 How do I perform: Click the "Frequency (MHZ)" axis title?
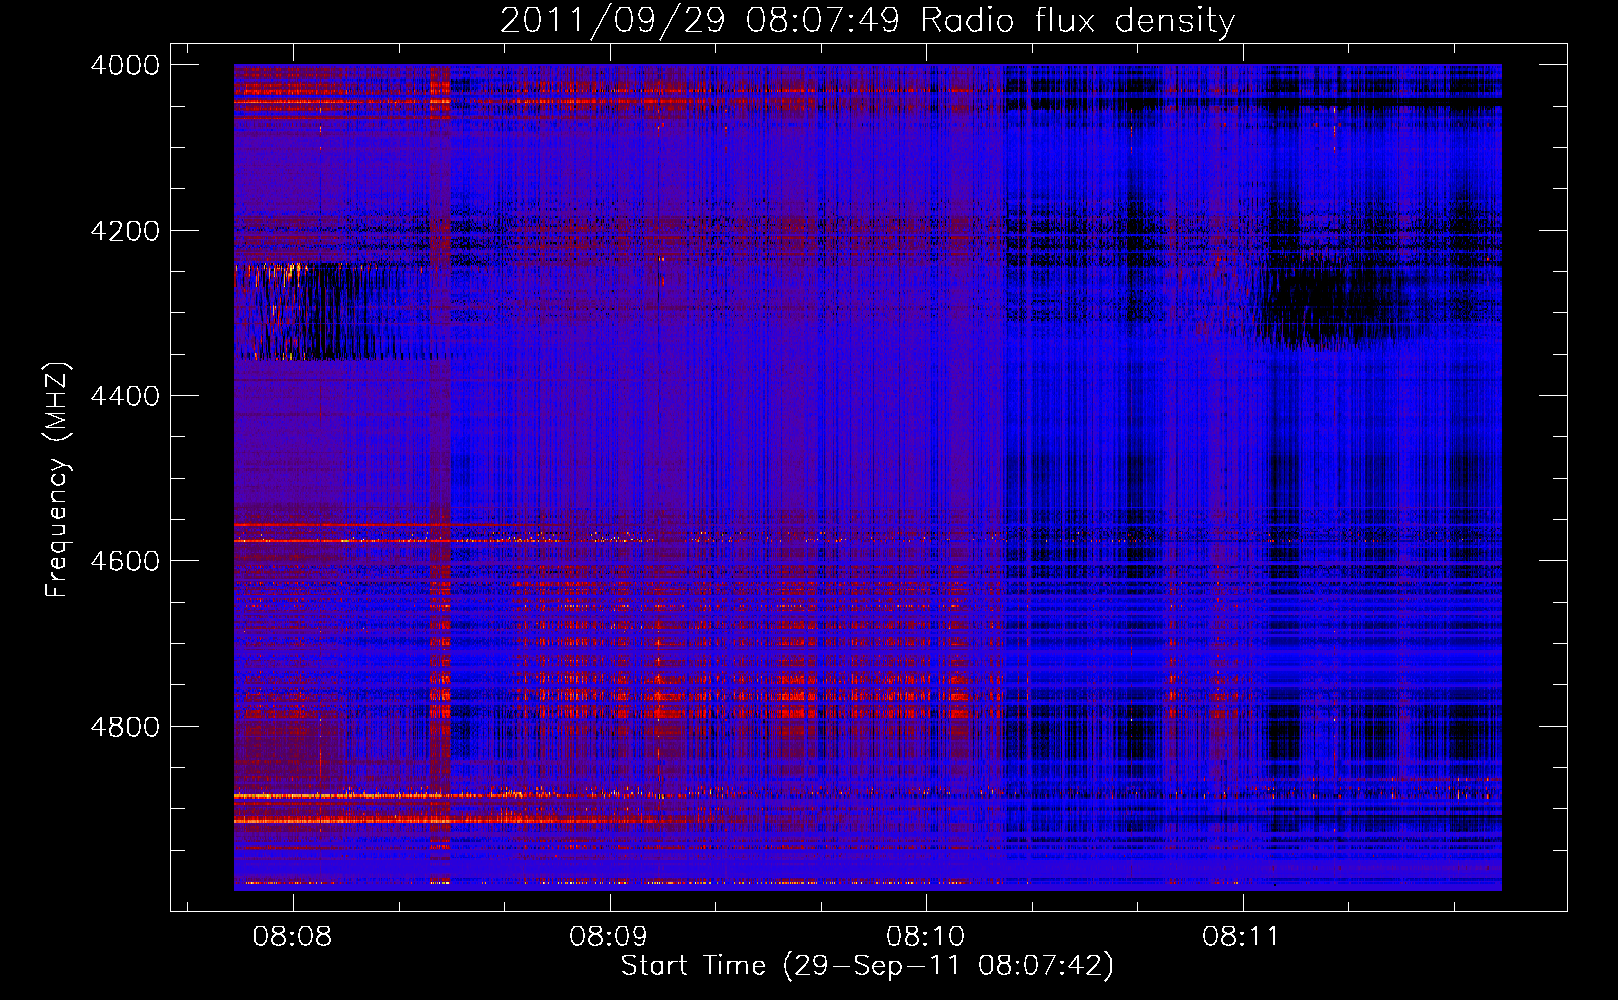tap(57, 479)
